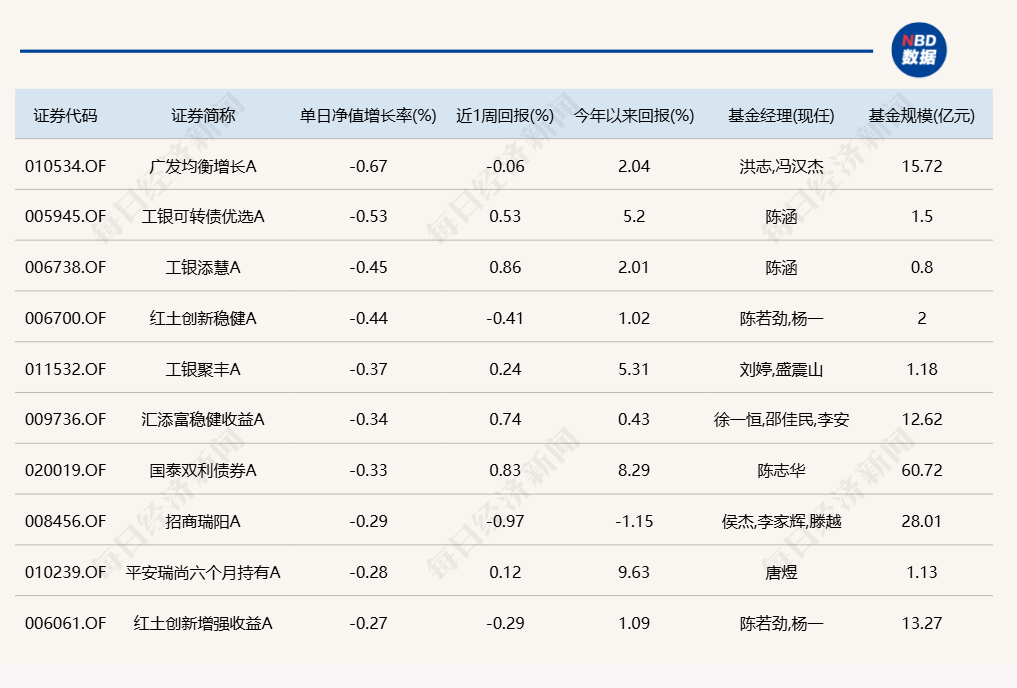
Task: Click fund size value 13.27
Action: pos(921,623)
